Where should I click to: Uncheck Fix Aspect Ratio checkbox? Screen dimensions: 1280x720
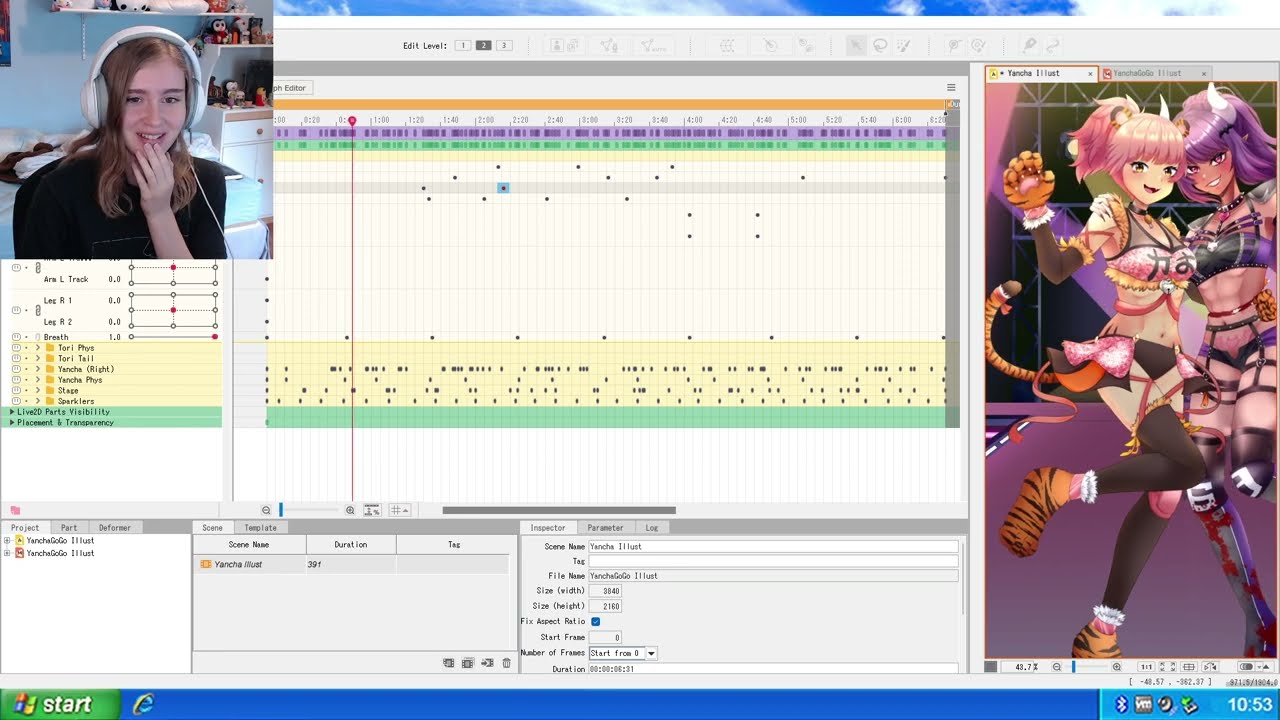595,621
